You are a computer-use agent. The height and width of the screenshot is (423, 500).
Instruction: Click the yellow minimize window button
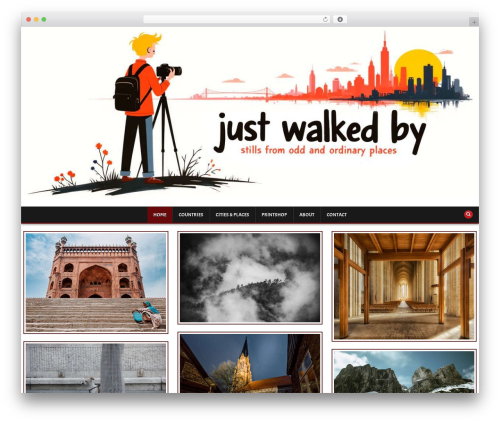[36, 19]
